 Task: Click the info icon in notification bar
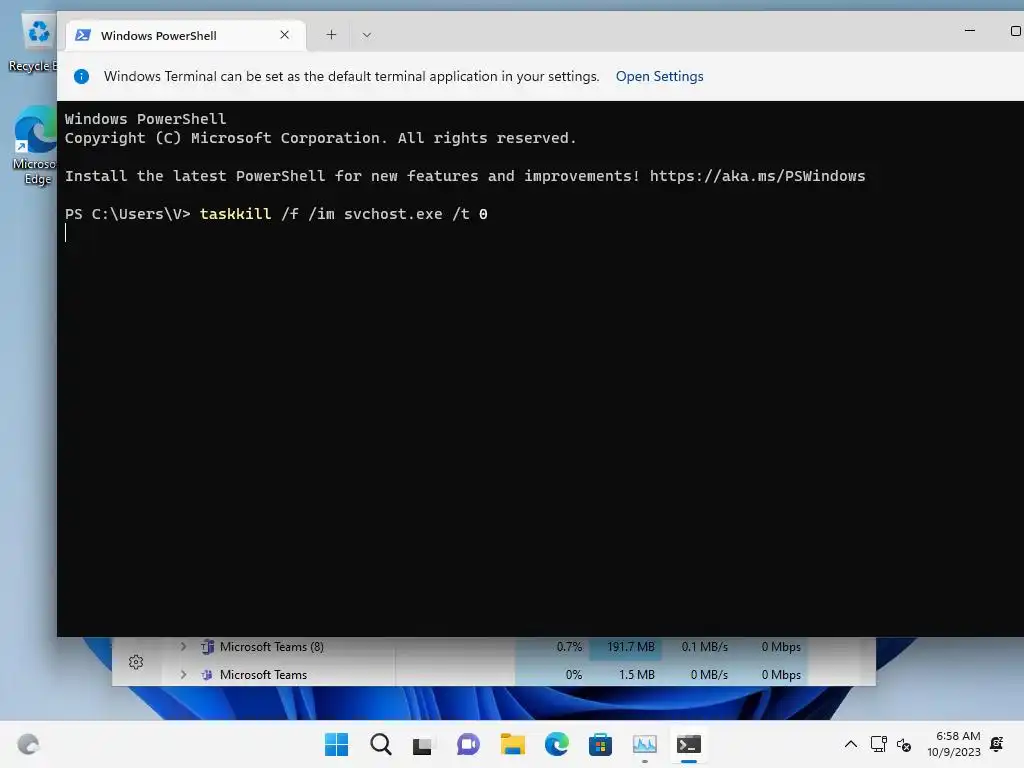click(82, 76)
